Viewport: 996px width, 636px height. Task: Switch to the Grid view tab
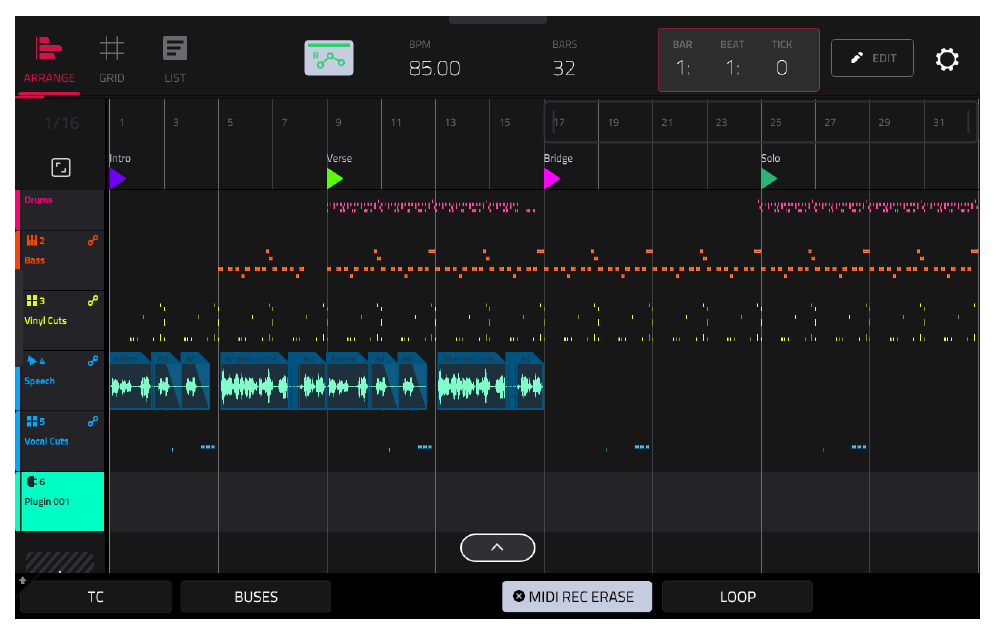(x=112, y=61)
